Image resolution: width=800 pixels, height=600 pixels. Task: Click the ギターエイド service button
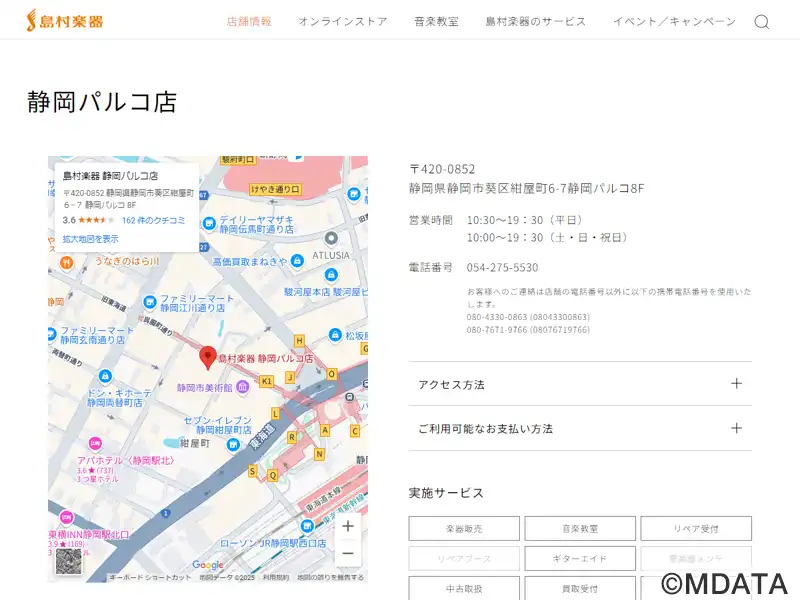(580, 559)
